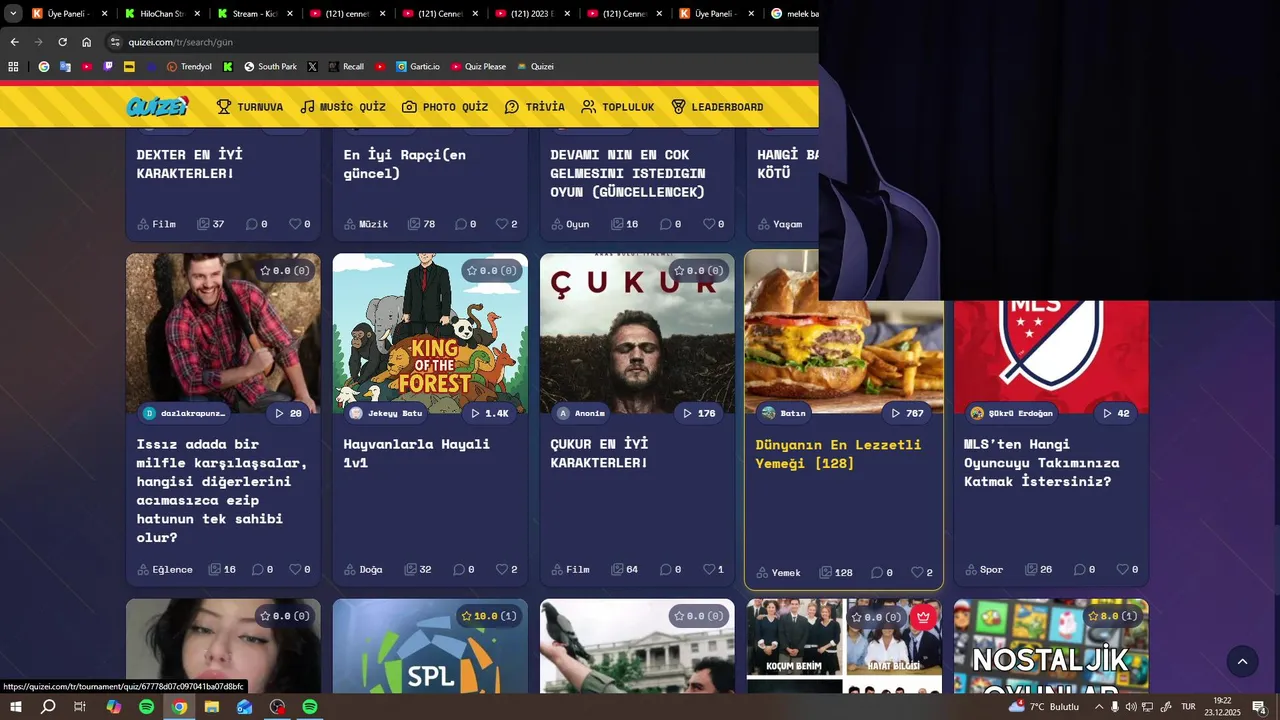Open the Nostaljik Oyunlar quiz thumbnail
The image size is (1280, 720).
tap(1051, 645)
